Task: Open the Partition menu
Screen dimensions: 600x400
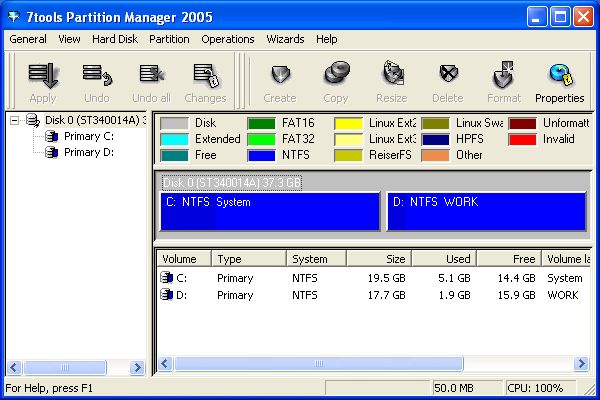Action: 169,39
